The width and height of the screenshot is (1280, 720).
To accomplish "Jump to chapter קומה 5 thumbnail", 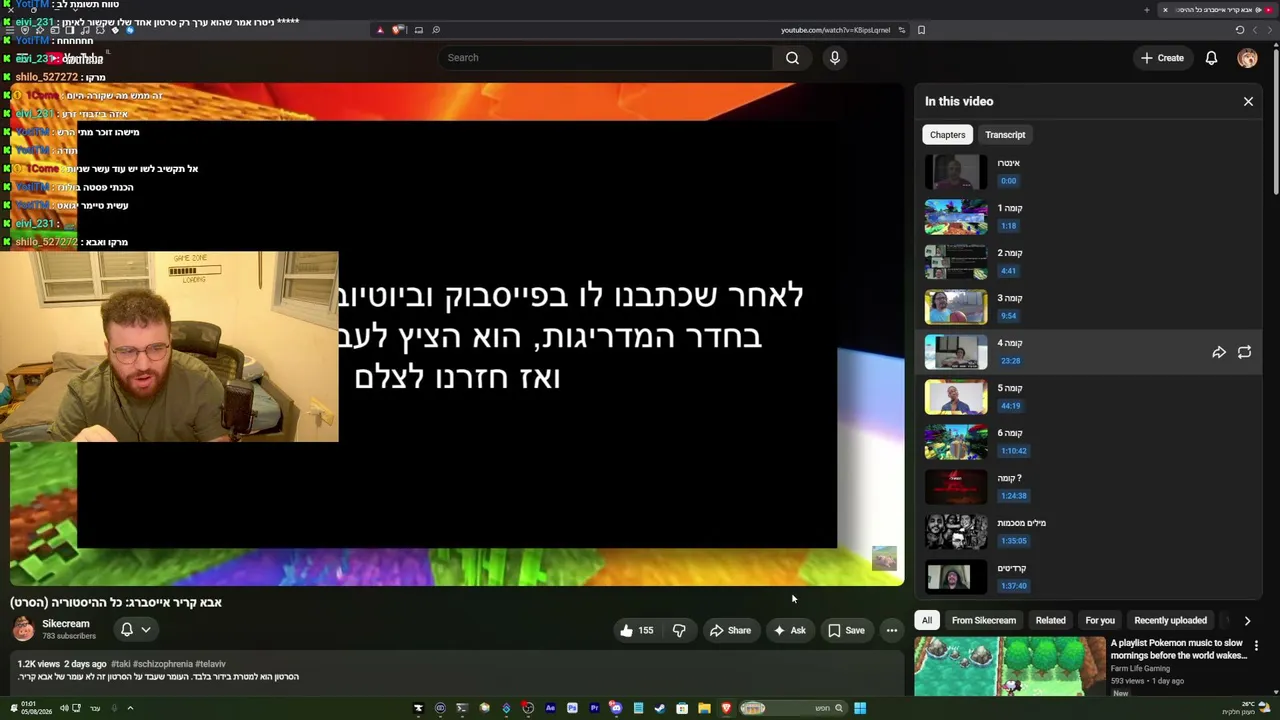I will click(x=956, y=398).
